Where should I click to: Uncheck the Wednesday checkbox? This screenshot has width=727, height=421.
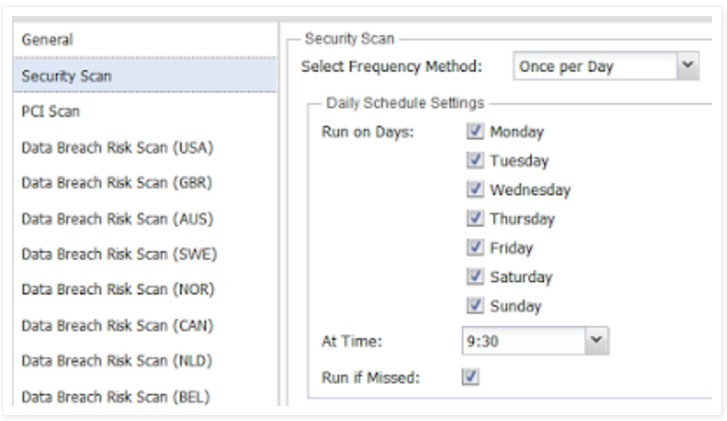point(475,189)
